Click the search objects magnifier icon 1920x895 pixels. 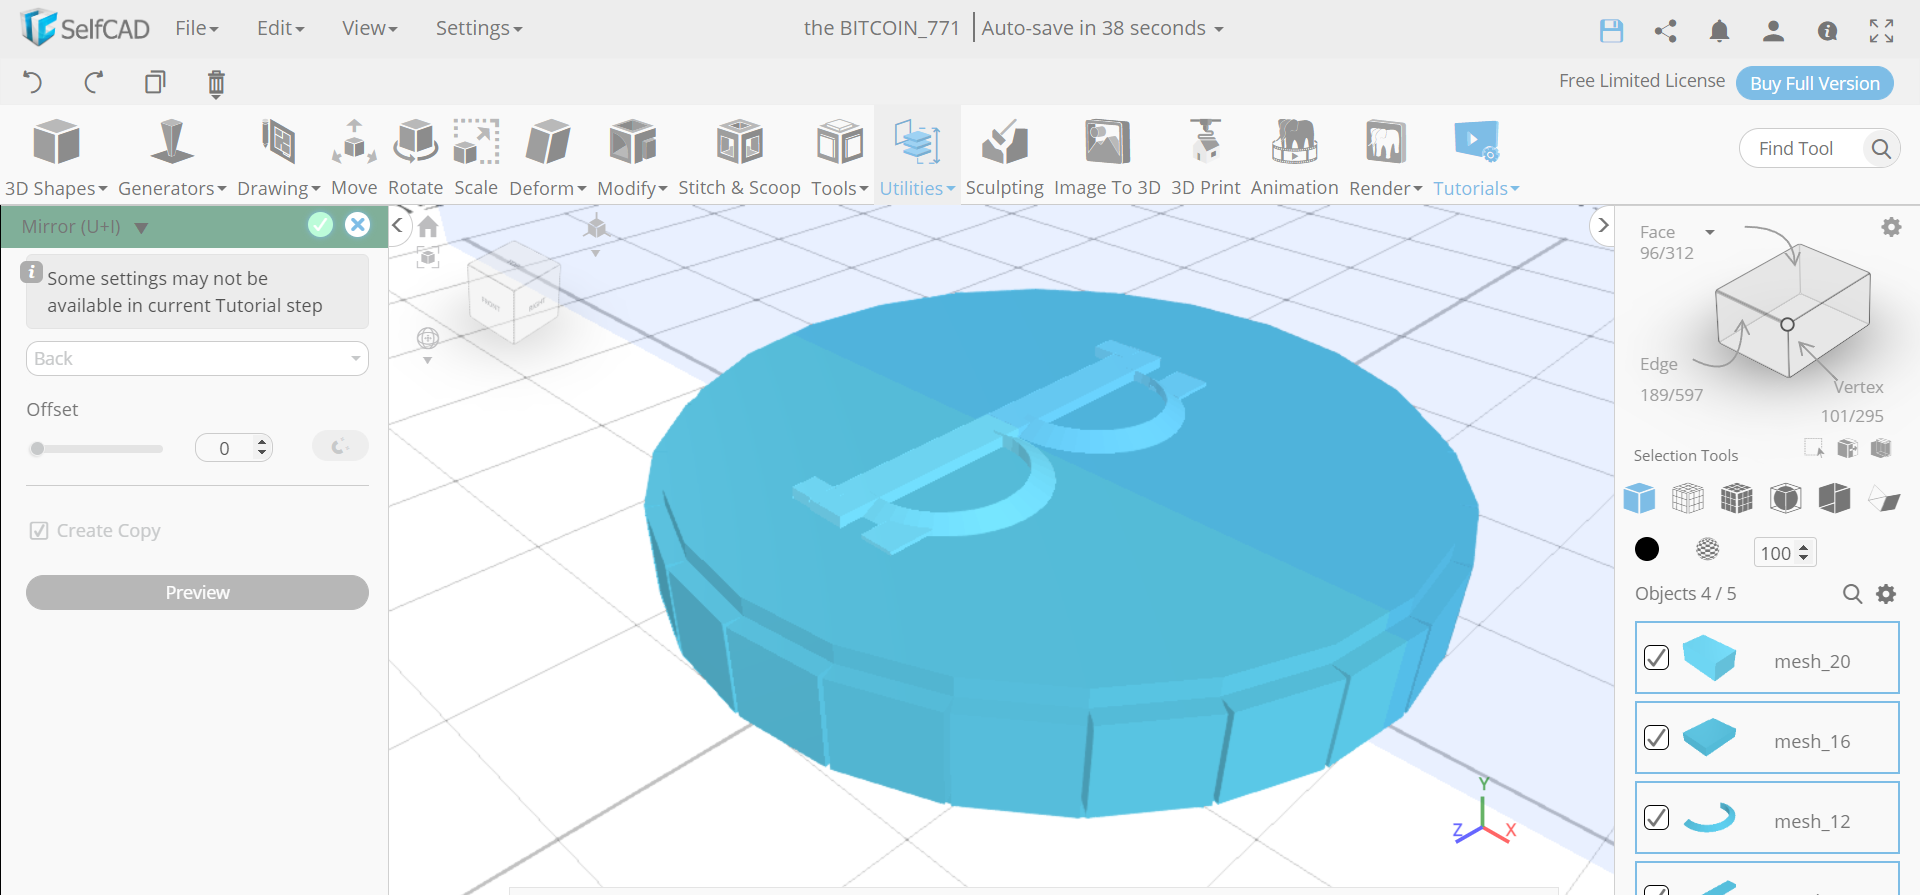pyautogui.click(x=1852, y=594)
